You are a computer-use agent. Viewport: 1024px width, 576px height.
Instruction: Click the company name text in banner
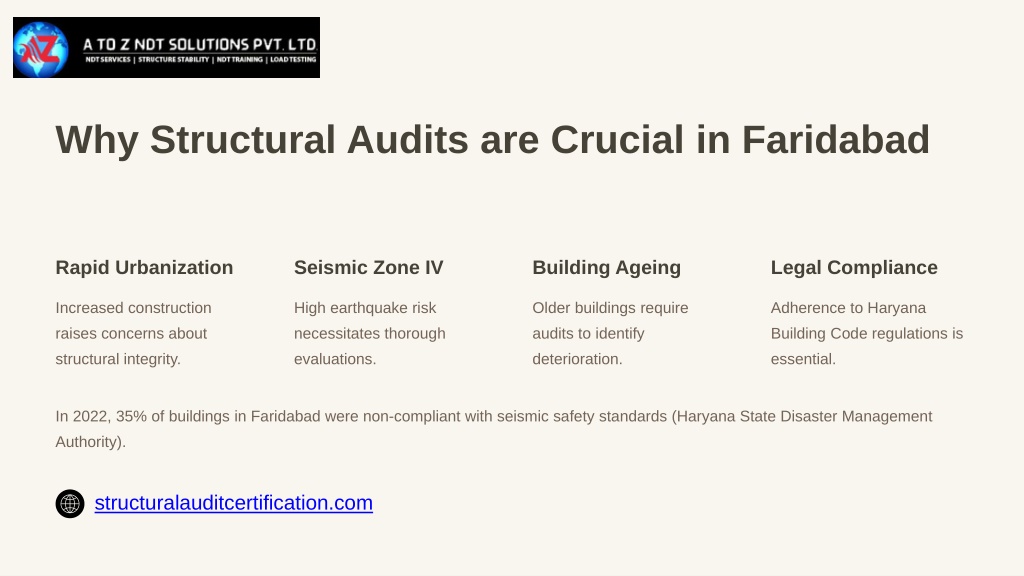(x=200, y=44)
